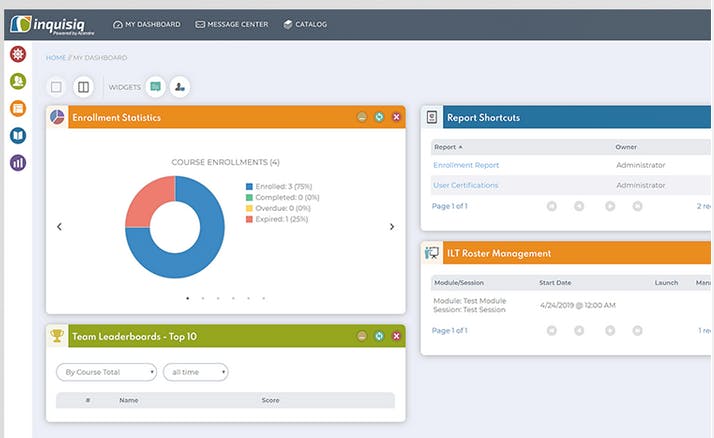Open the By Course Total dropdown
This screenshot has height=438, width=714.
coord(106,372)
